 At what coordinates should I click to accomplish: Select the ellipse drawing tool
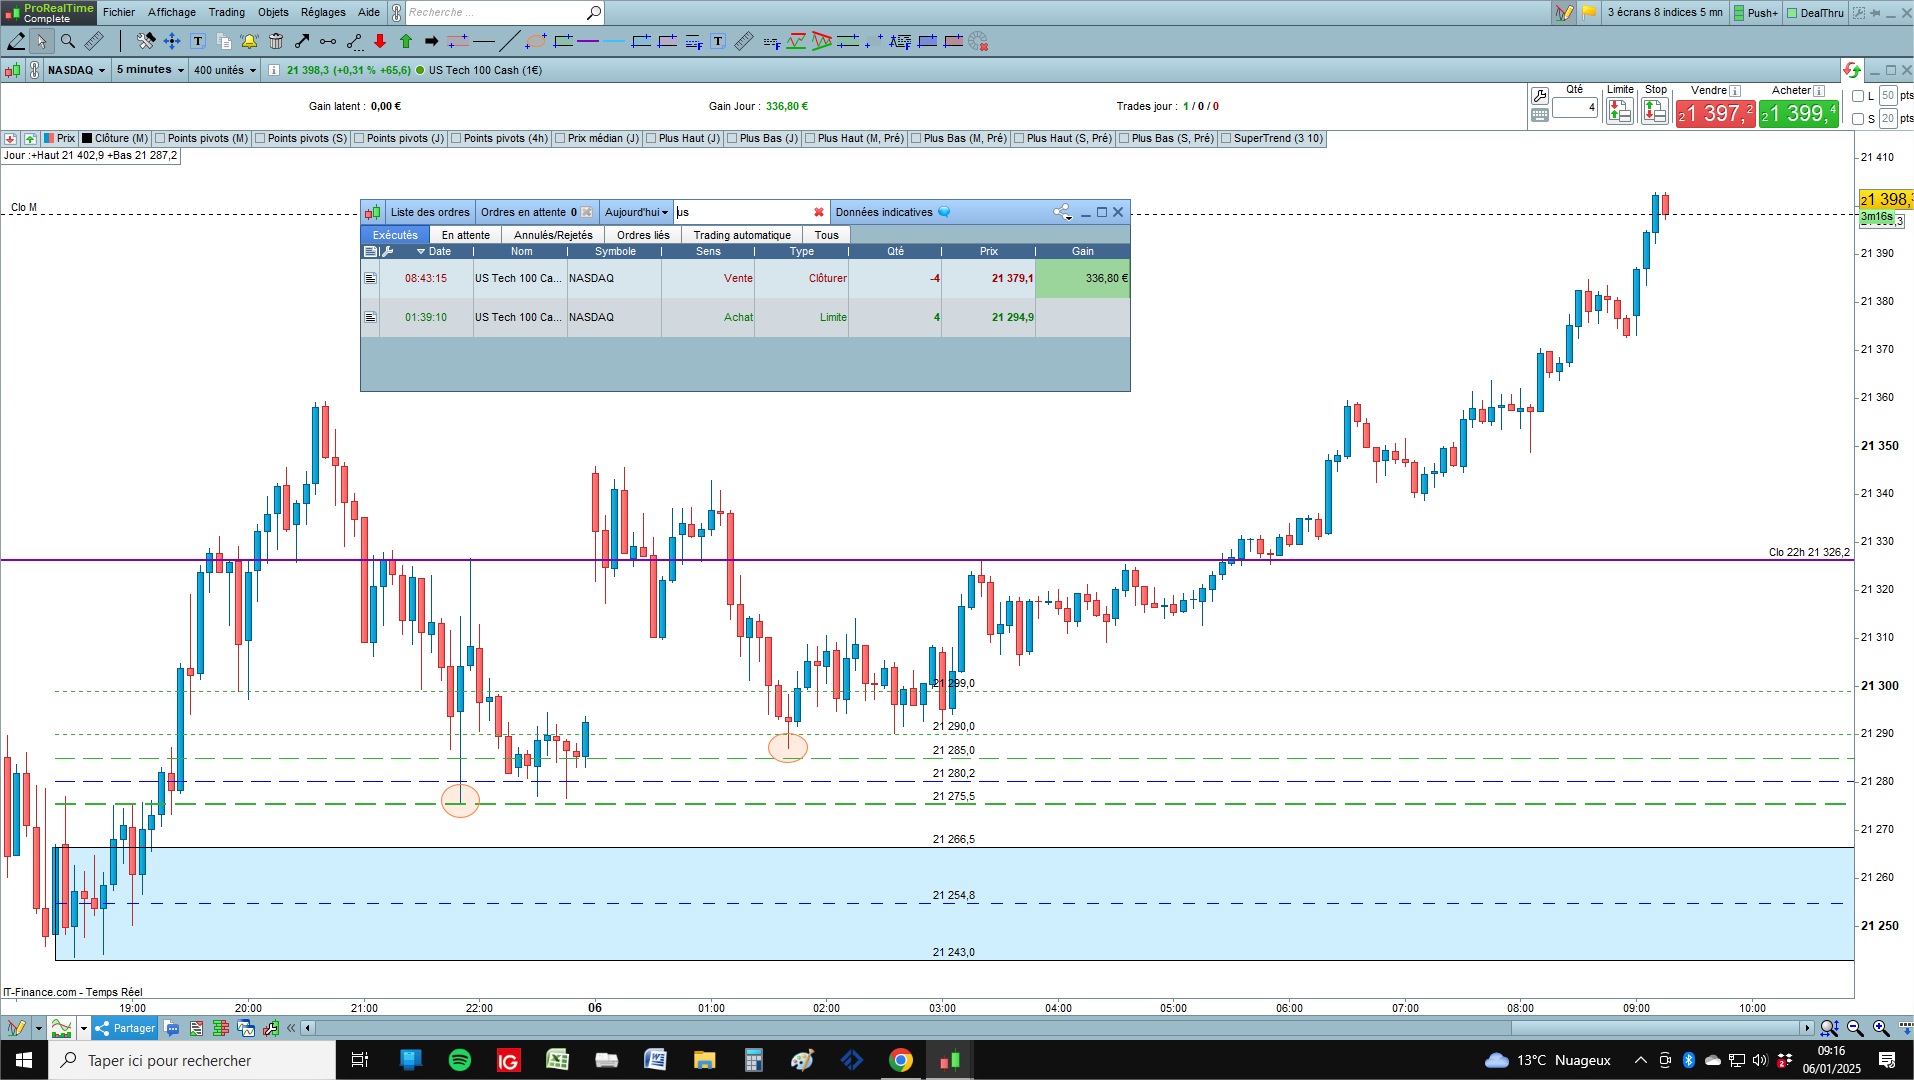(536, 41)
